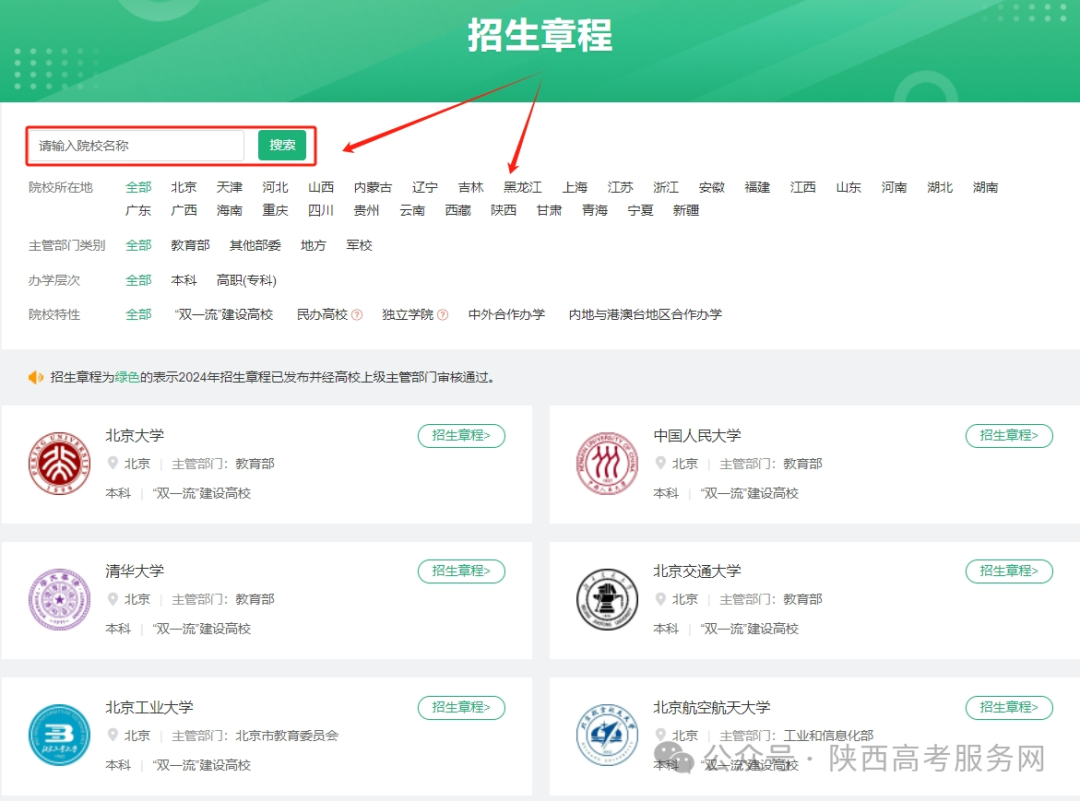This screenshot has height=801, width=1080.
Task: Click the location pin for 北京大学
Action: point(113,463)
